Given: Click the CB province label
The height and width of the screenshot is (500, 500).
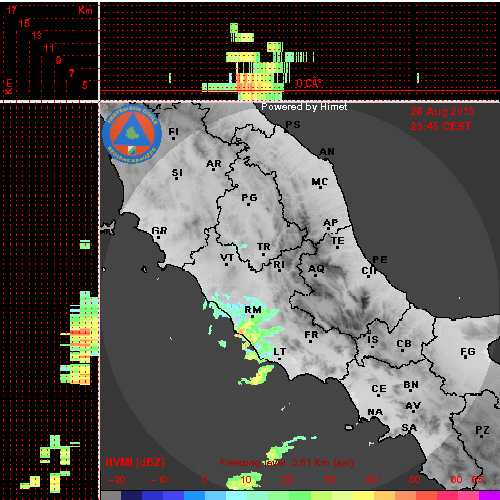Looking at the screenshot, I should point(404,344).
